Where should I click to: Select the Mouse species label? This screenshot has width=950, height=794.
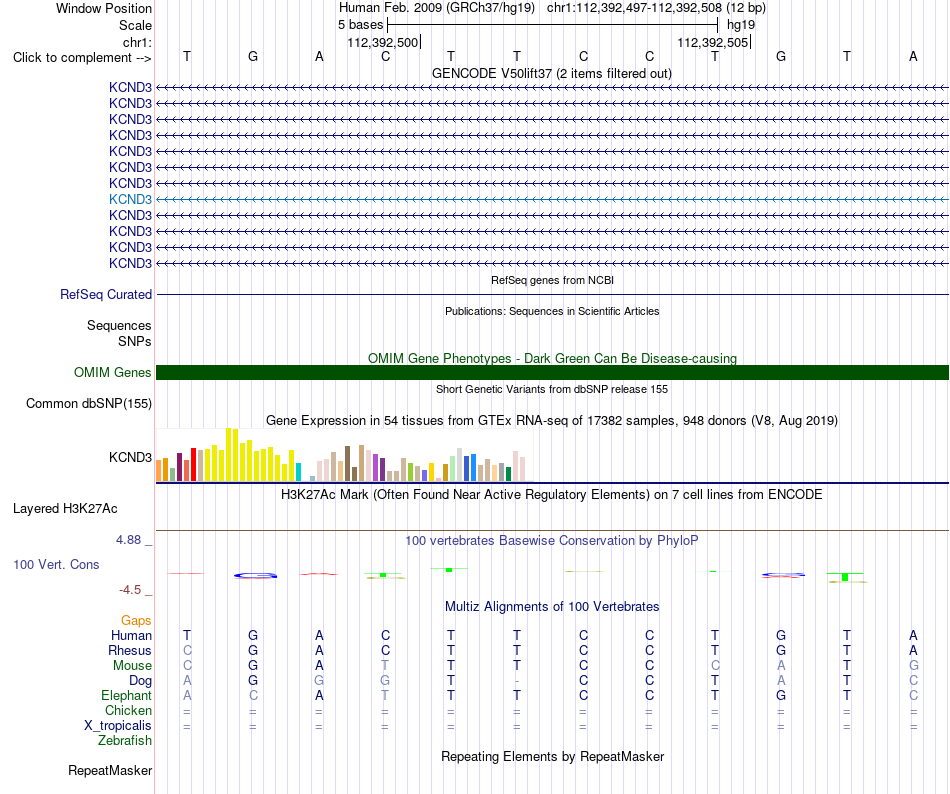tap(132, 666)
